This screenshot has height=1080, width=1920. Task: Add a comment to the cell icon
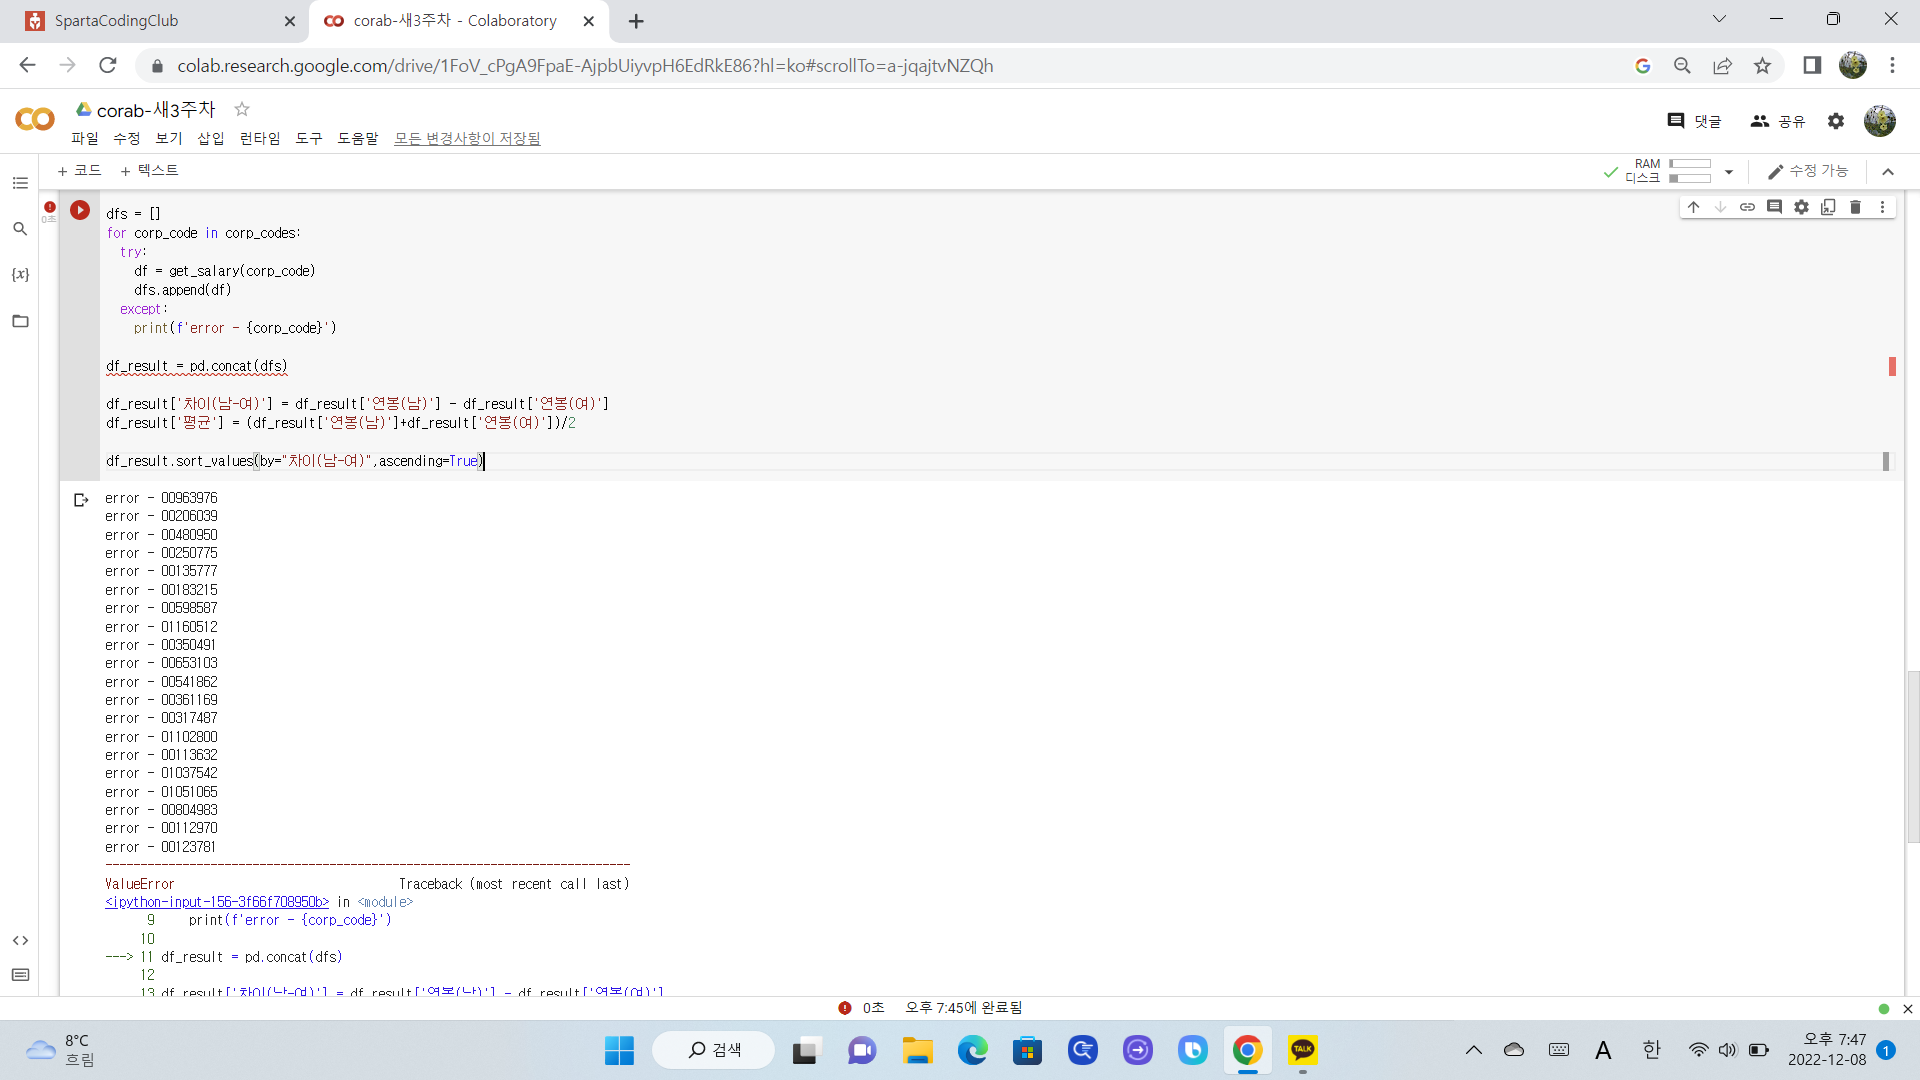[1774, 207]
